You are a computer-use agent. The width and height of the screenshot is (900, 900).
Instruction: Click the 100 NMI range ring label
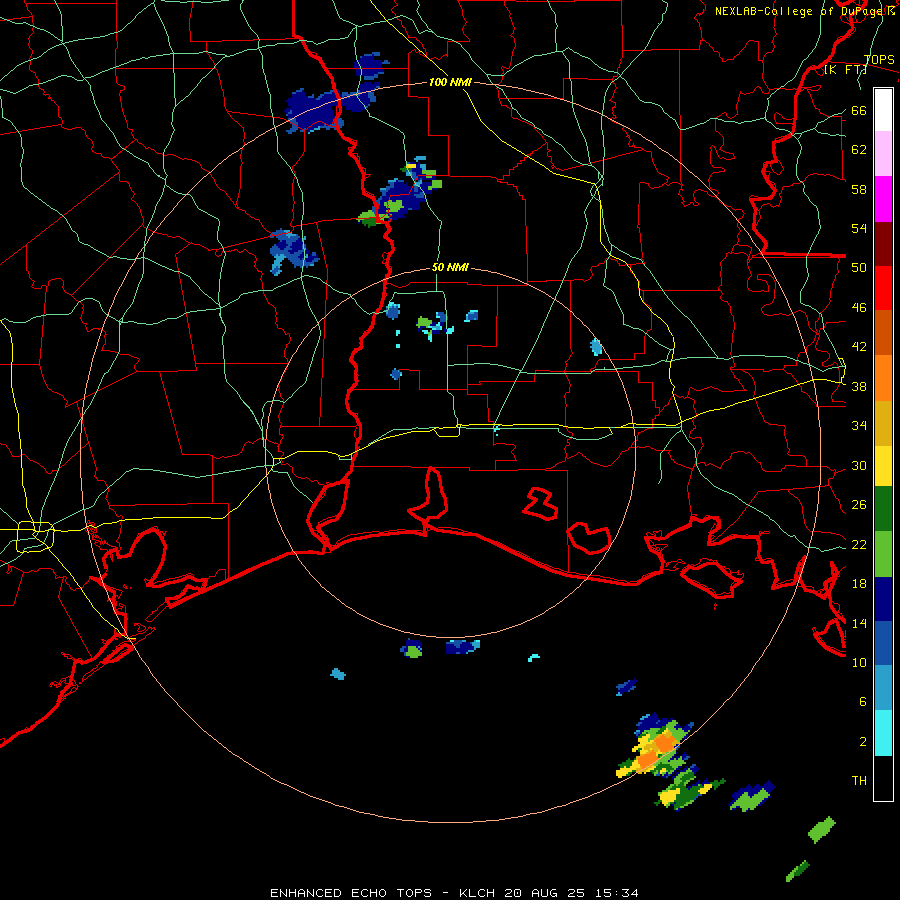click(450, 82)
